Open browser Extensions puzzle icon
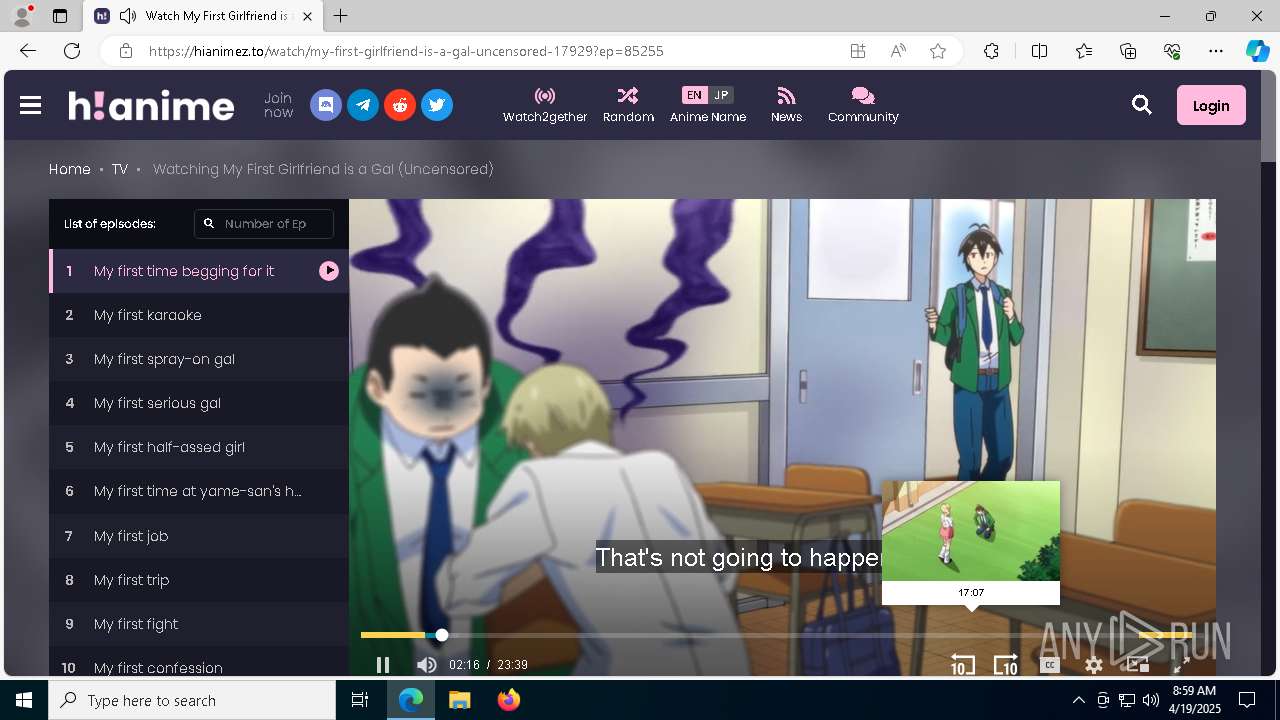This screenshot has width=1280, height=720. click(991, 51)
